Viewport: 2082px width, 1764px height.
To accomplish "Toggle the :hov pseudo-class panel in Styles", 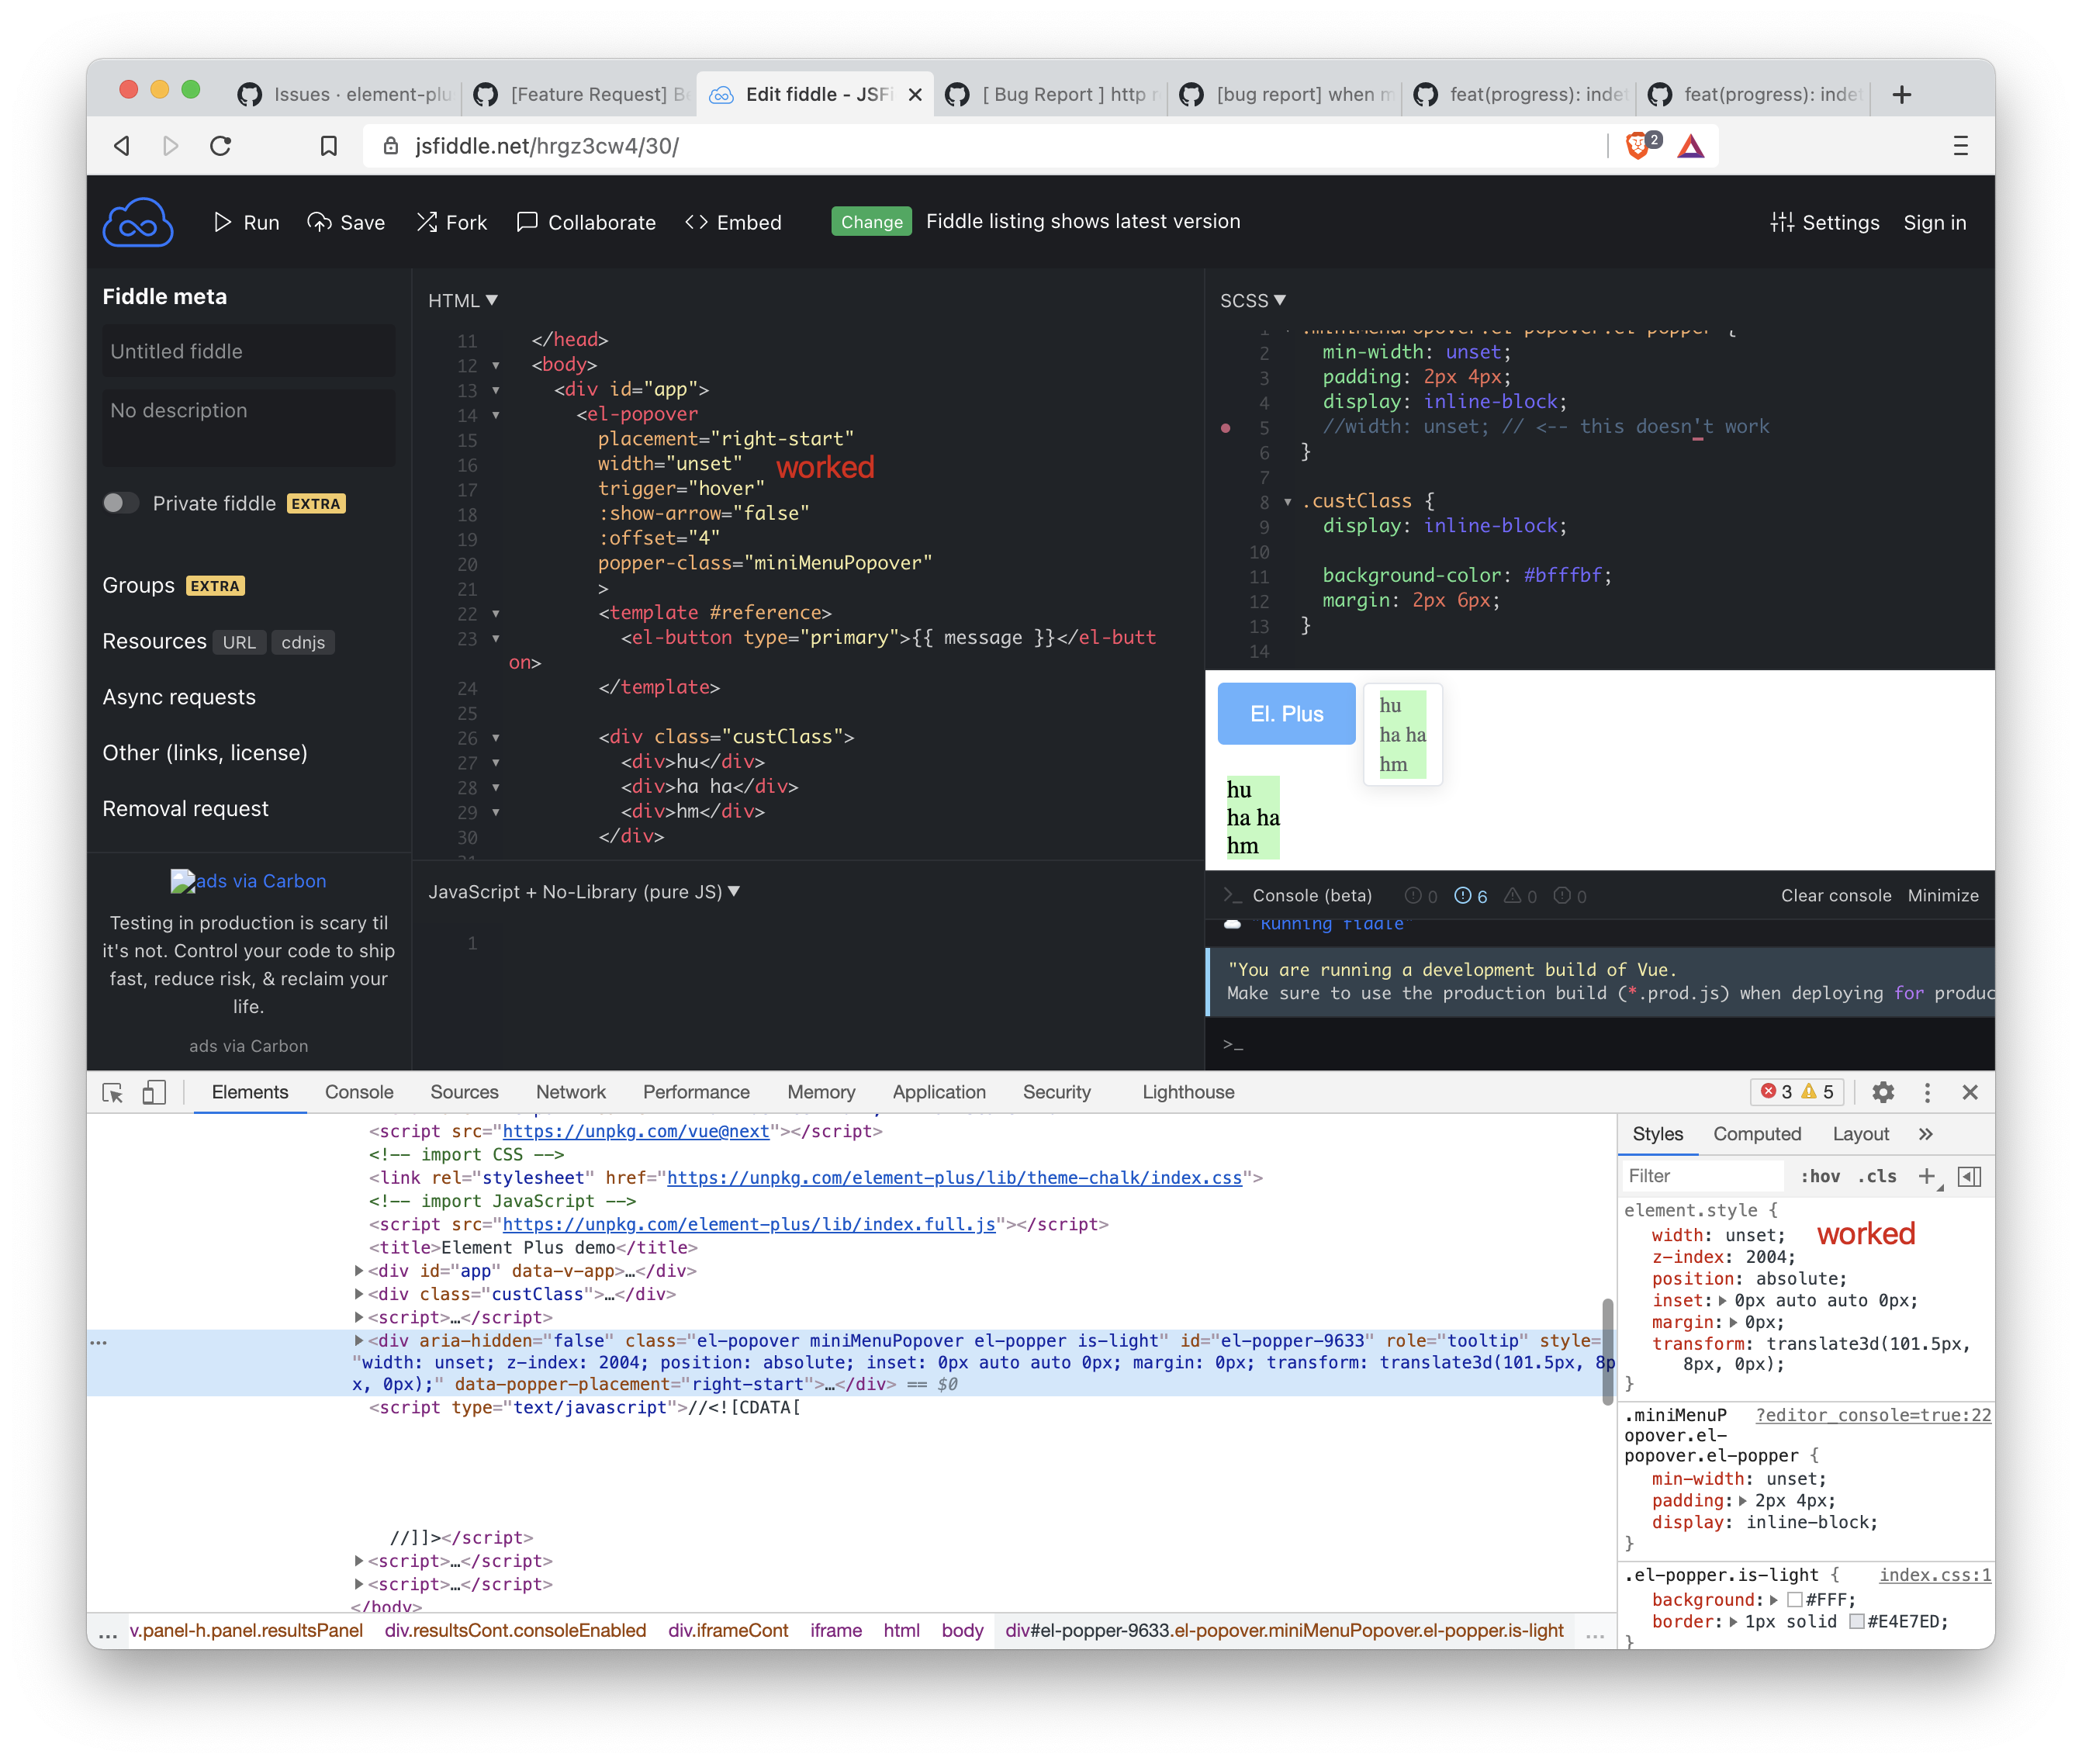I will click(x=1821, y=1176).
